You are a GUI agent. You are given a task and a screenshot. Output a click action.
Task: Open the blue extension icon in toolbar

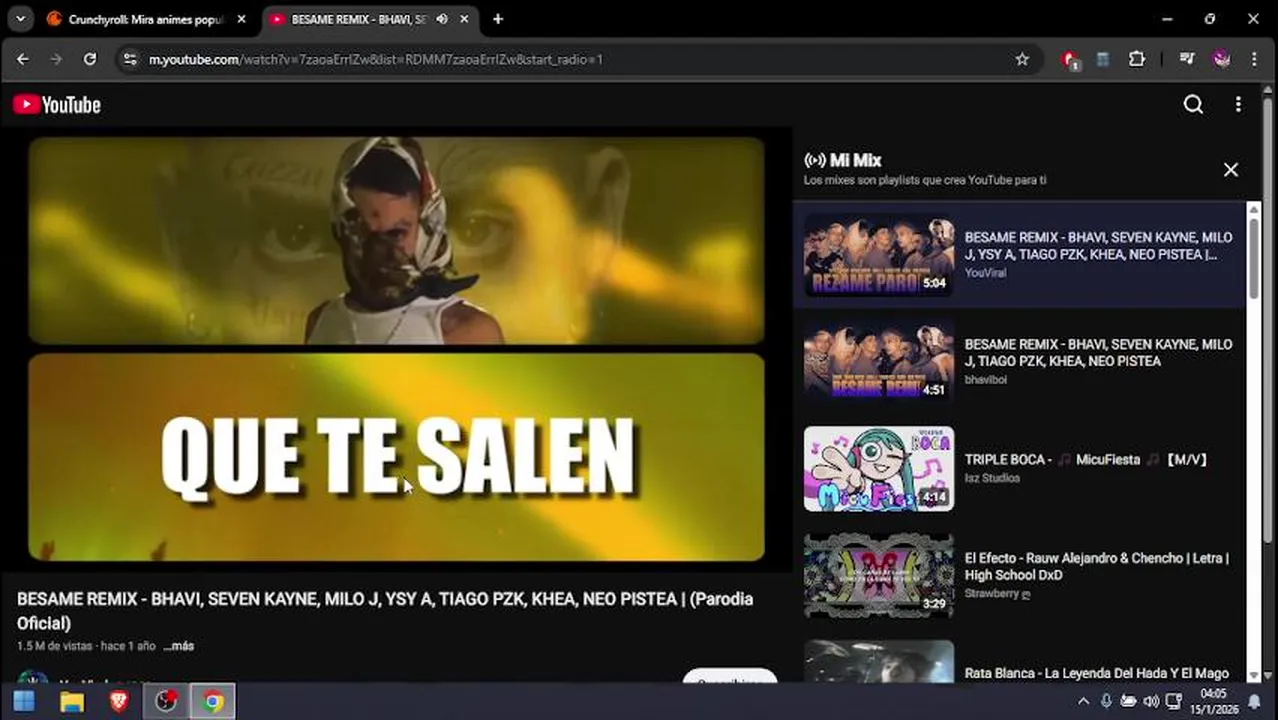(1103, 59)
